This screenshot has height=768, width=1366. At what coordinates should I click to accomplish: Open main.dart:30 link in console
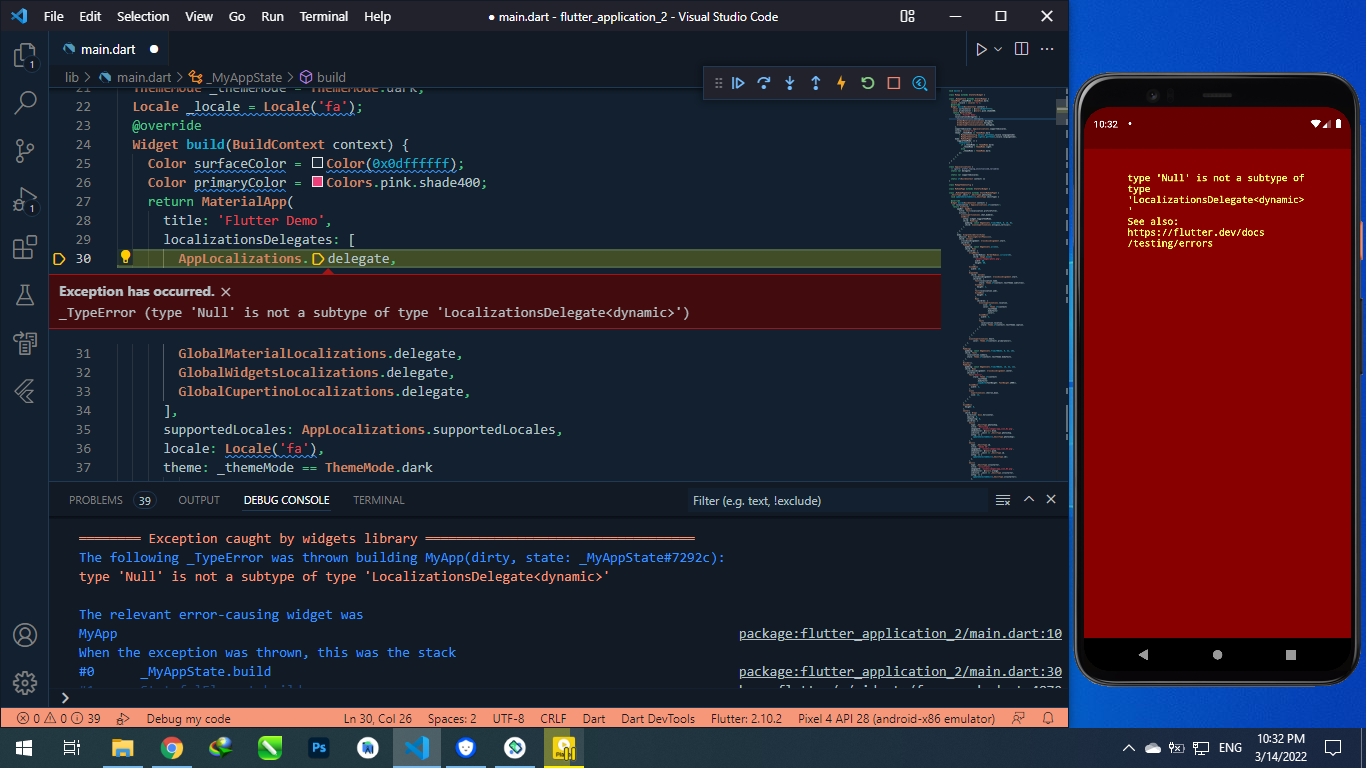coord(900,671)
